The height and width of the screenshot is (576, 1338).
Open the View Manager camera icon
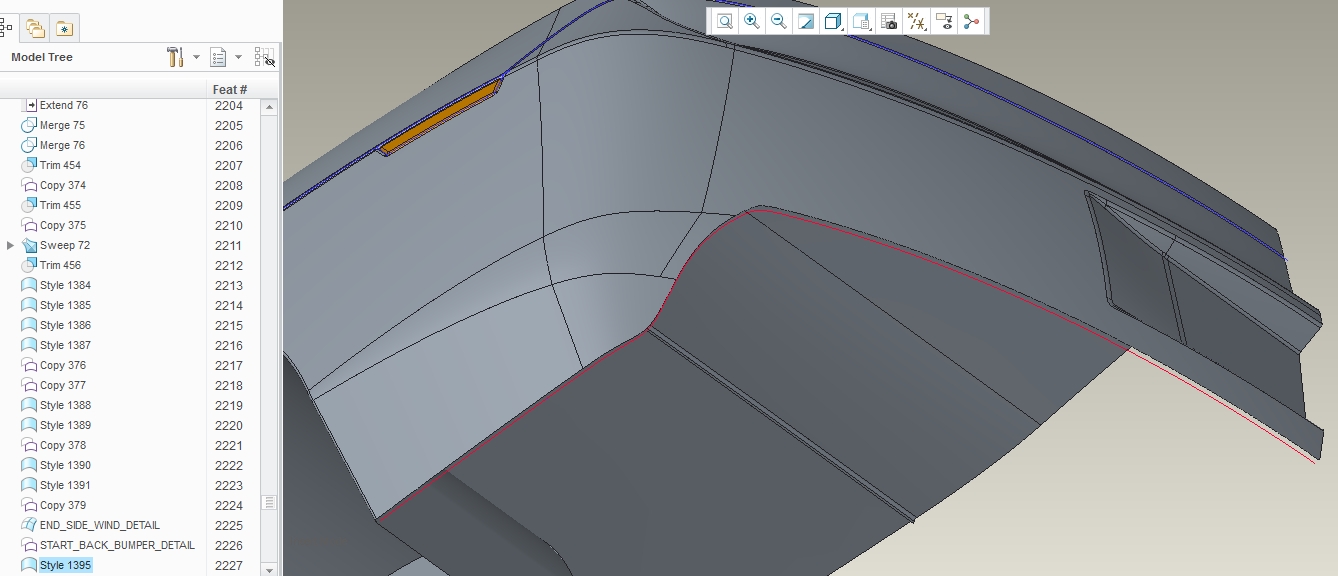[x=888, y=21]
